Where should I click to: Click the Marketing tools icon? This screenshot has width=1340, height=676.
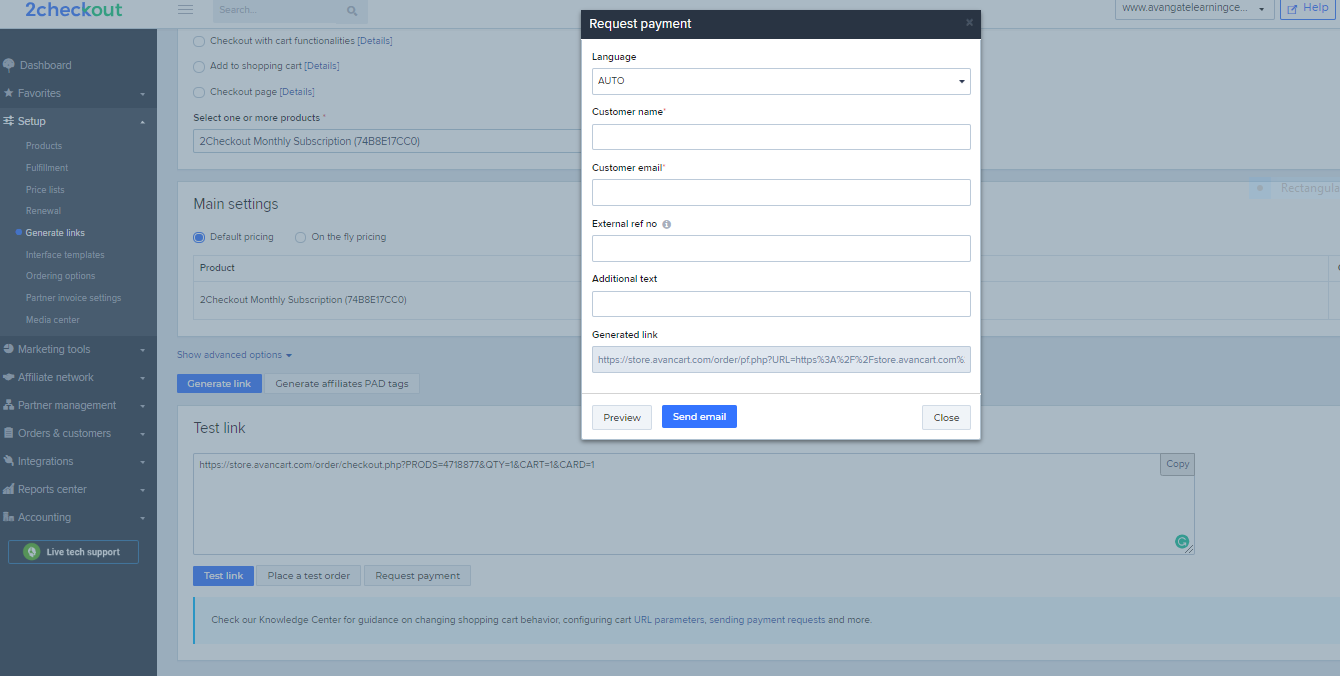(x=9, y=349)
